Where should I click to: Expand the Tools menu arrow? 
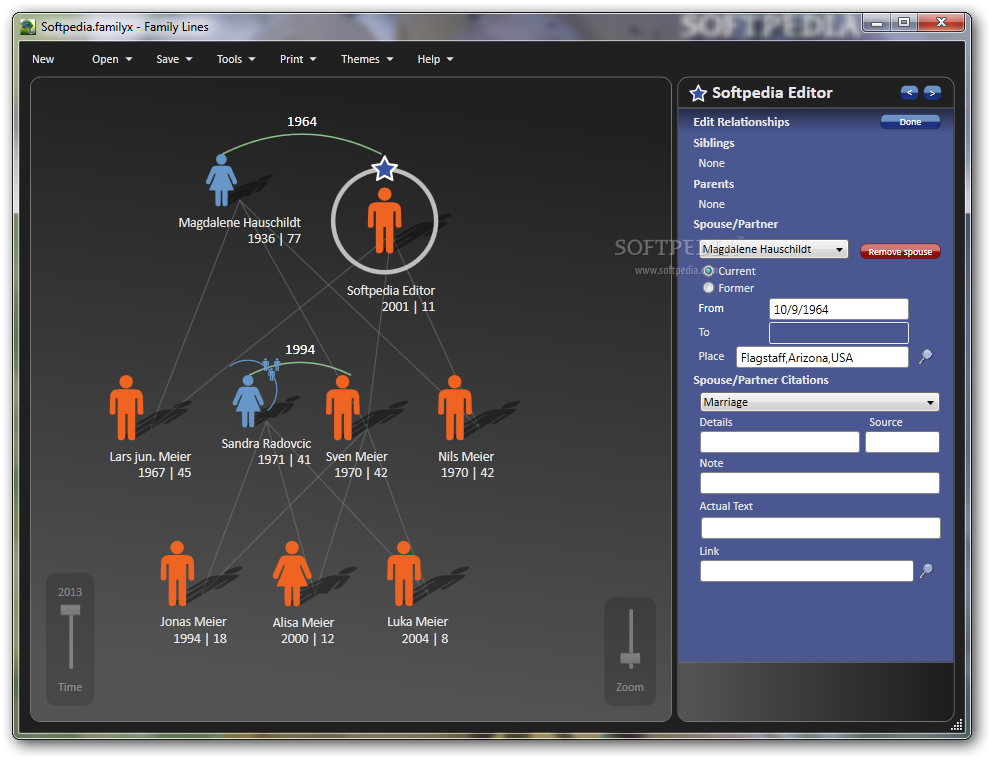point(252,59)
